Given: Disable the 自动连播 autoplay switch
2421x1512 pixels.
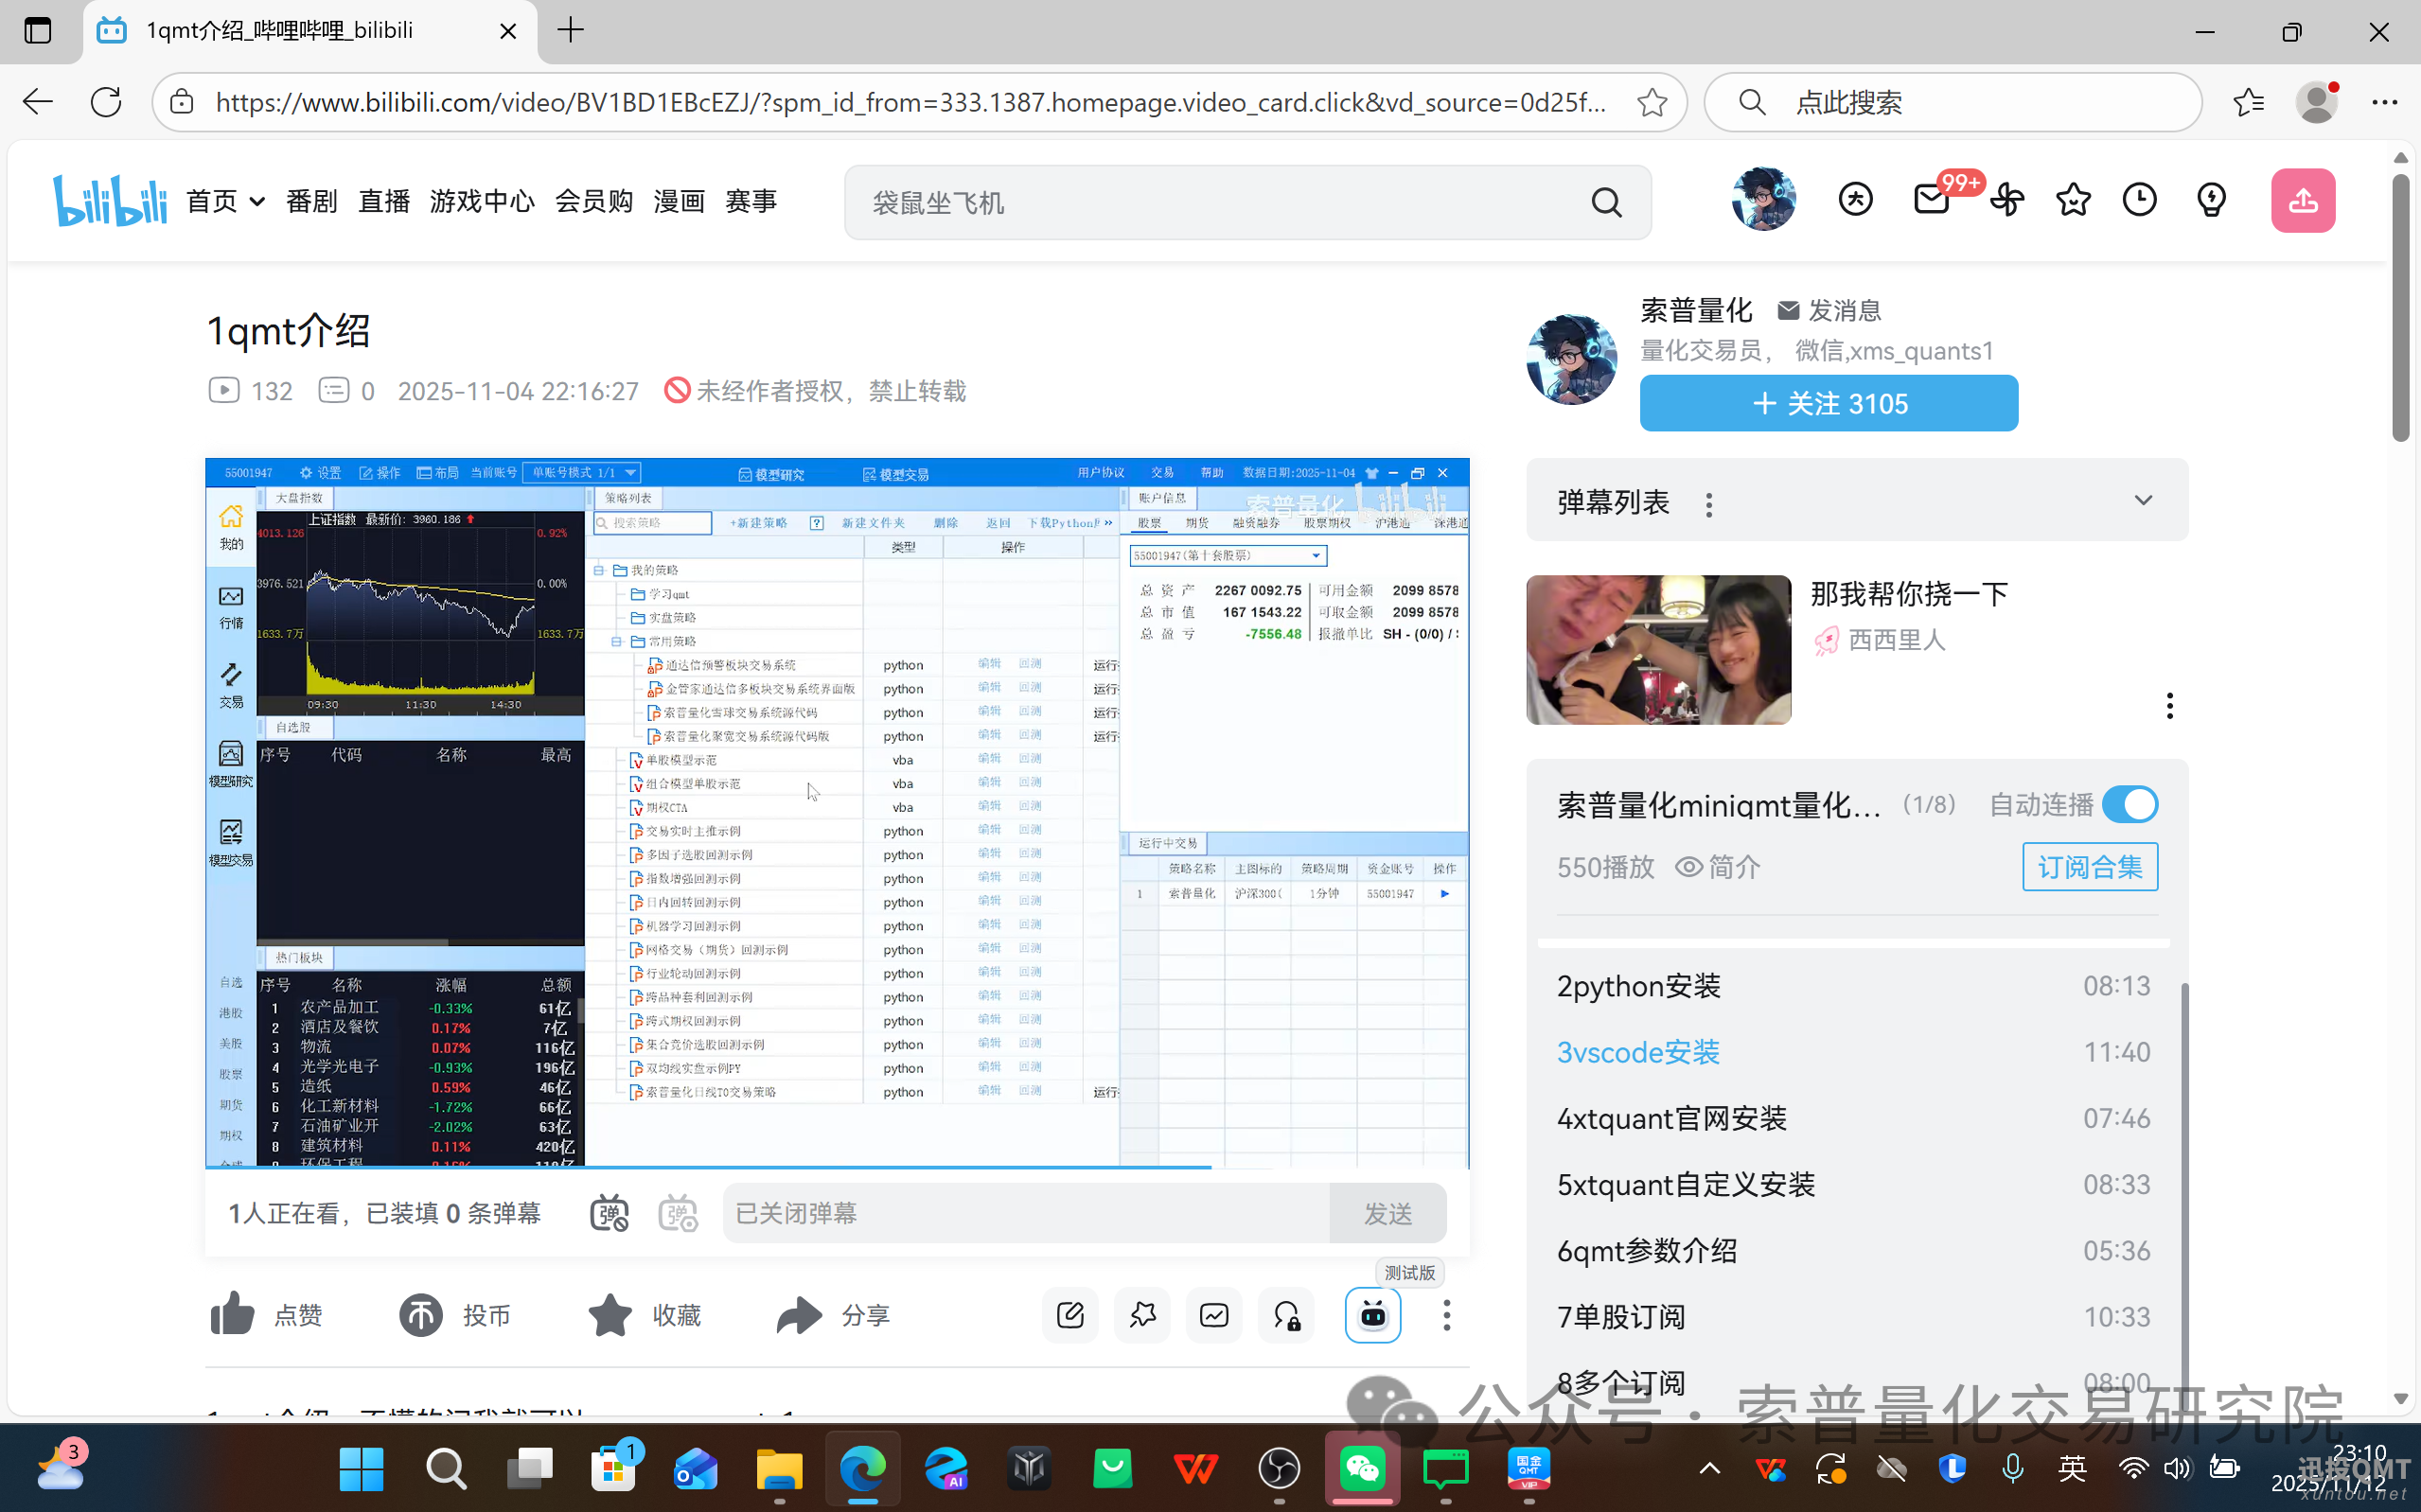Looking at the screenshot, I should [2131, 804].
